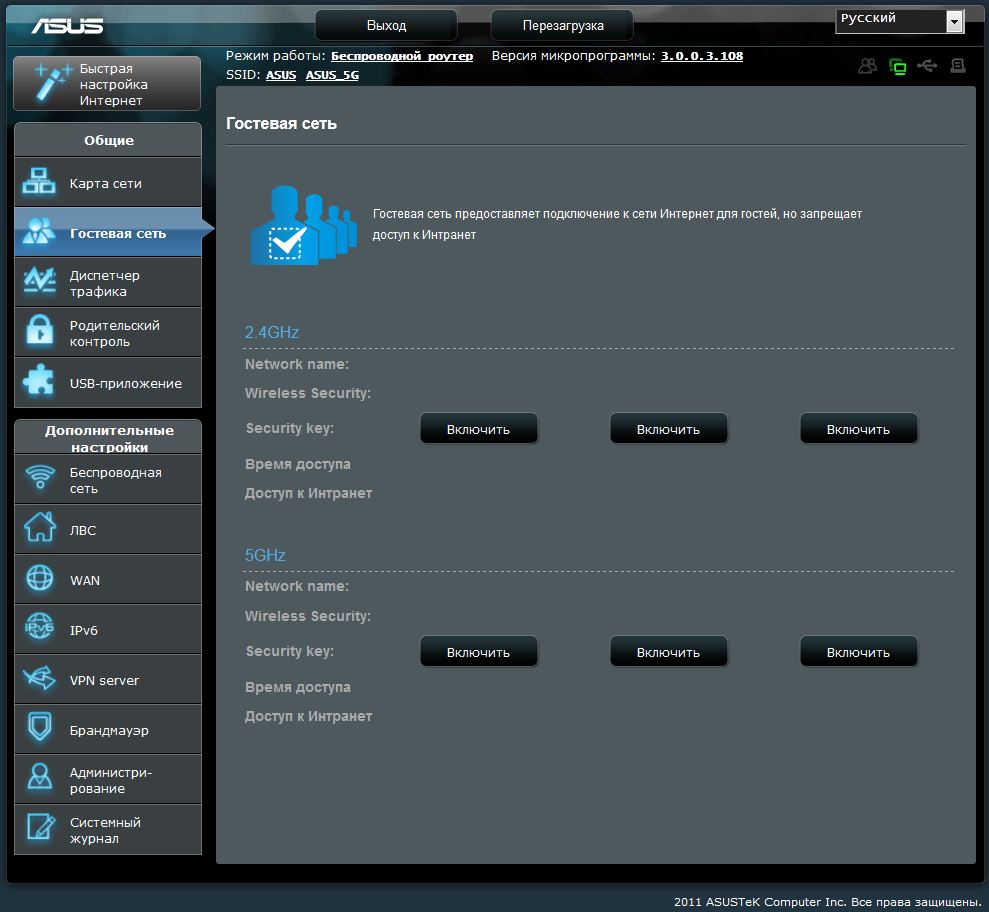The width and height of the screenshot is (989, 912).
Task: Click the green network connection status icon
Action: coord(898,66)
